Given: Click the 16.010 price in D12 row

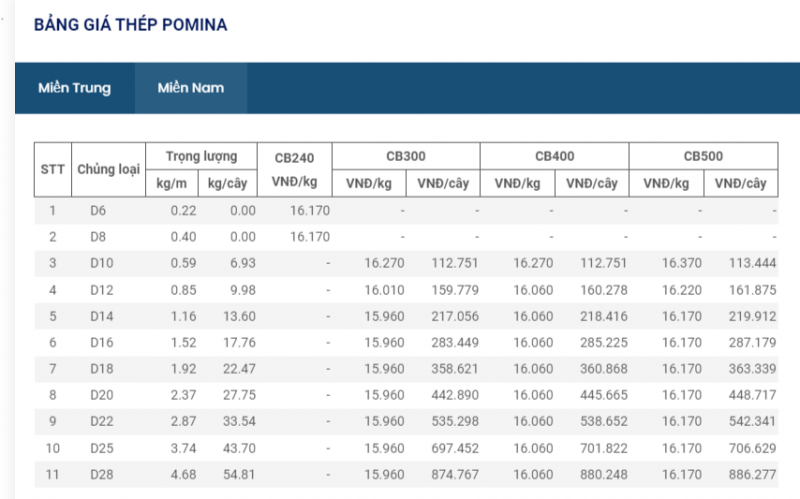Looking at the screenshot, I should (384, 290).
